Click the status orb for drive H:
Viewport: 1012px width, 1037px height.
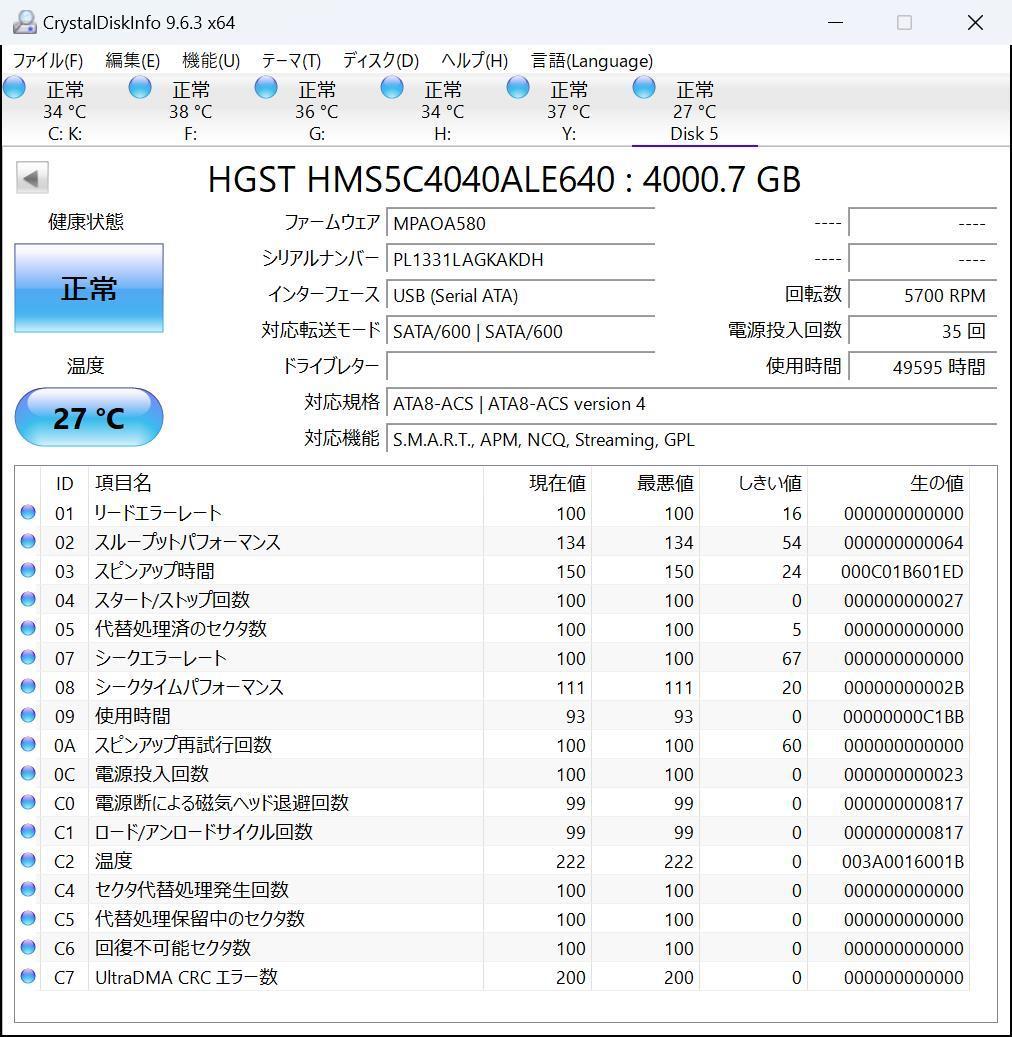pyautogui.click(x=391, y=88)
